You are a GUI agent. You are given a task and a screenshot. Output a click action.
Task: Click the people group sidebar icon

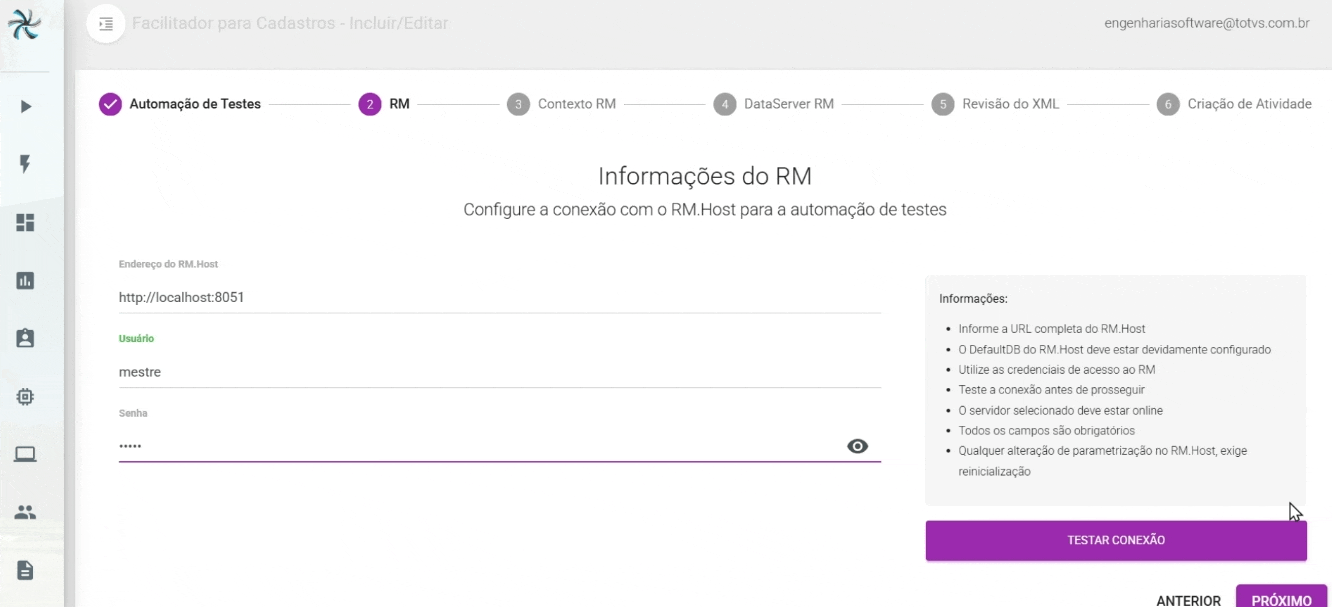[x=26, y=512]
